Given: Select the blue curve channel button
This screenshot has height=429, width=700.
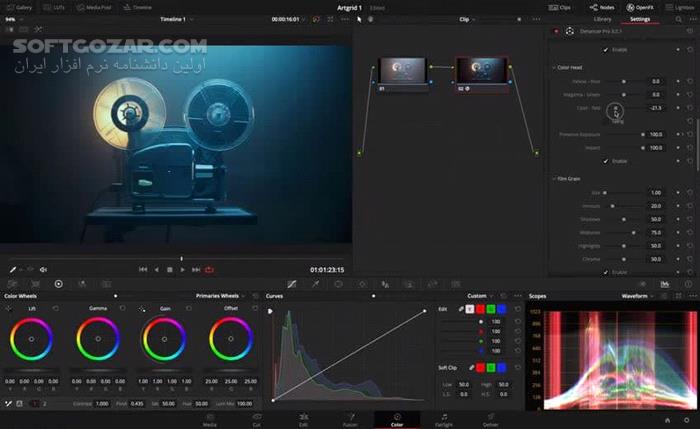Looking at the screenshot, I should [501, 309].
